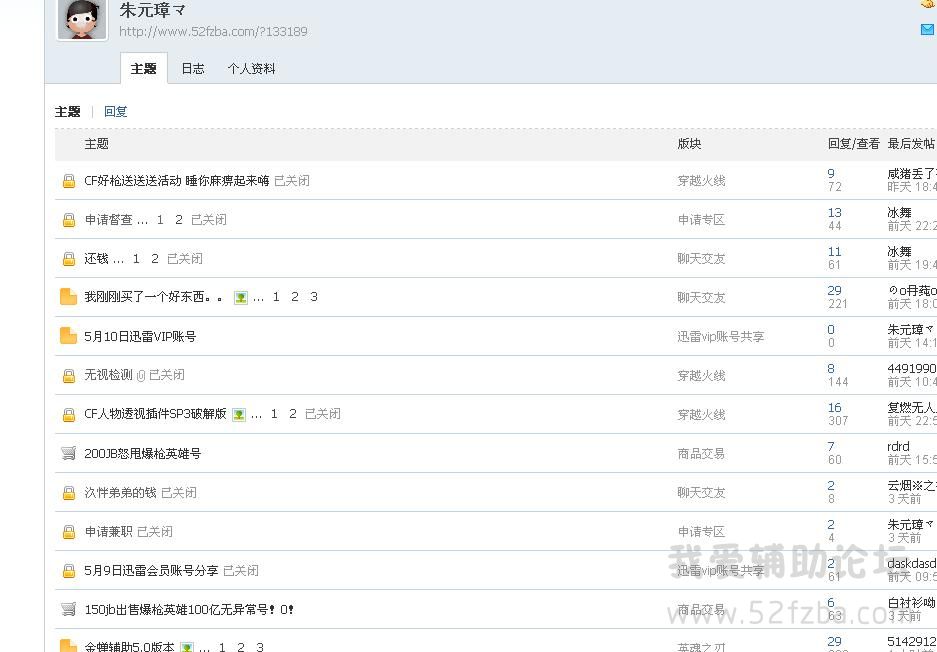
Task: Switch to the 日志 tab
Action: click(x=193, y=69)
